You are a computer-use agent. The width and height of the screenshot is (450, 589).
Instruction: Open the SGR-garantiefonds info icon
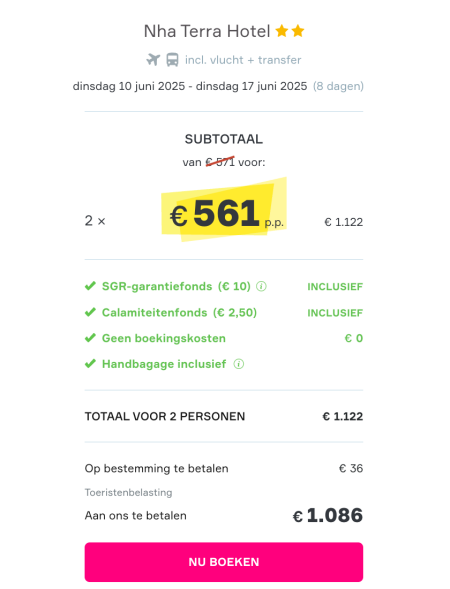pos(261,287)
